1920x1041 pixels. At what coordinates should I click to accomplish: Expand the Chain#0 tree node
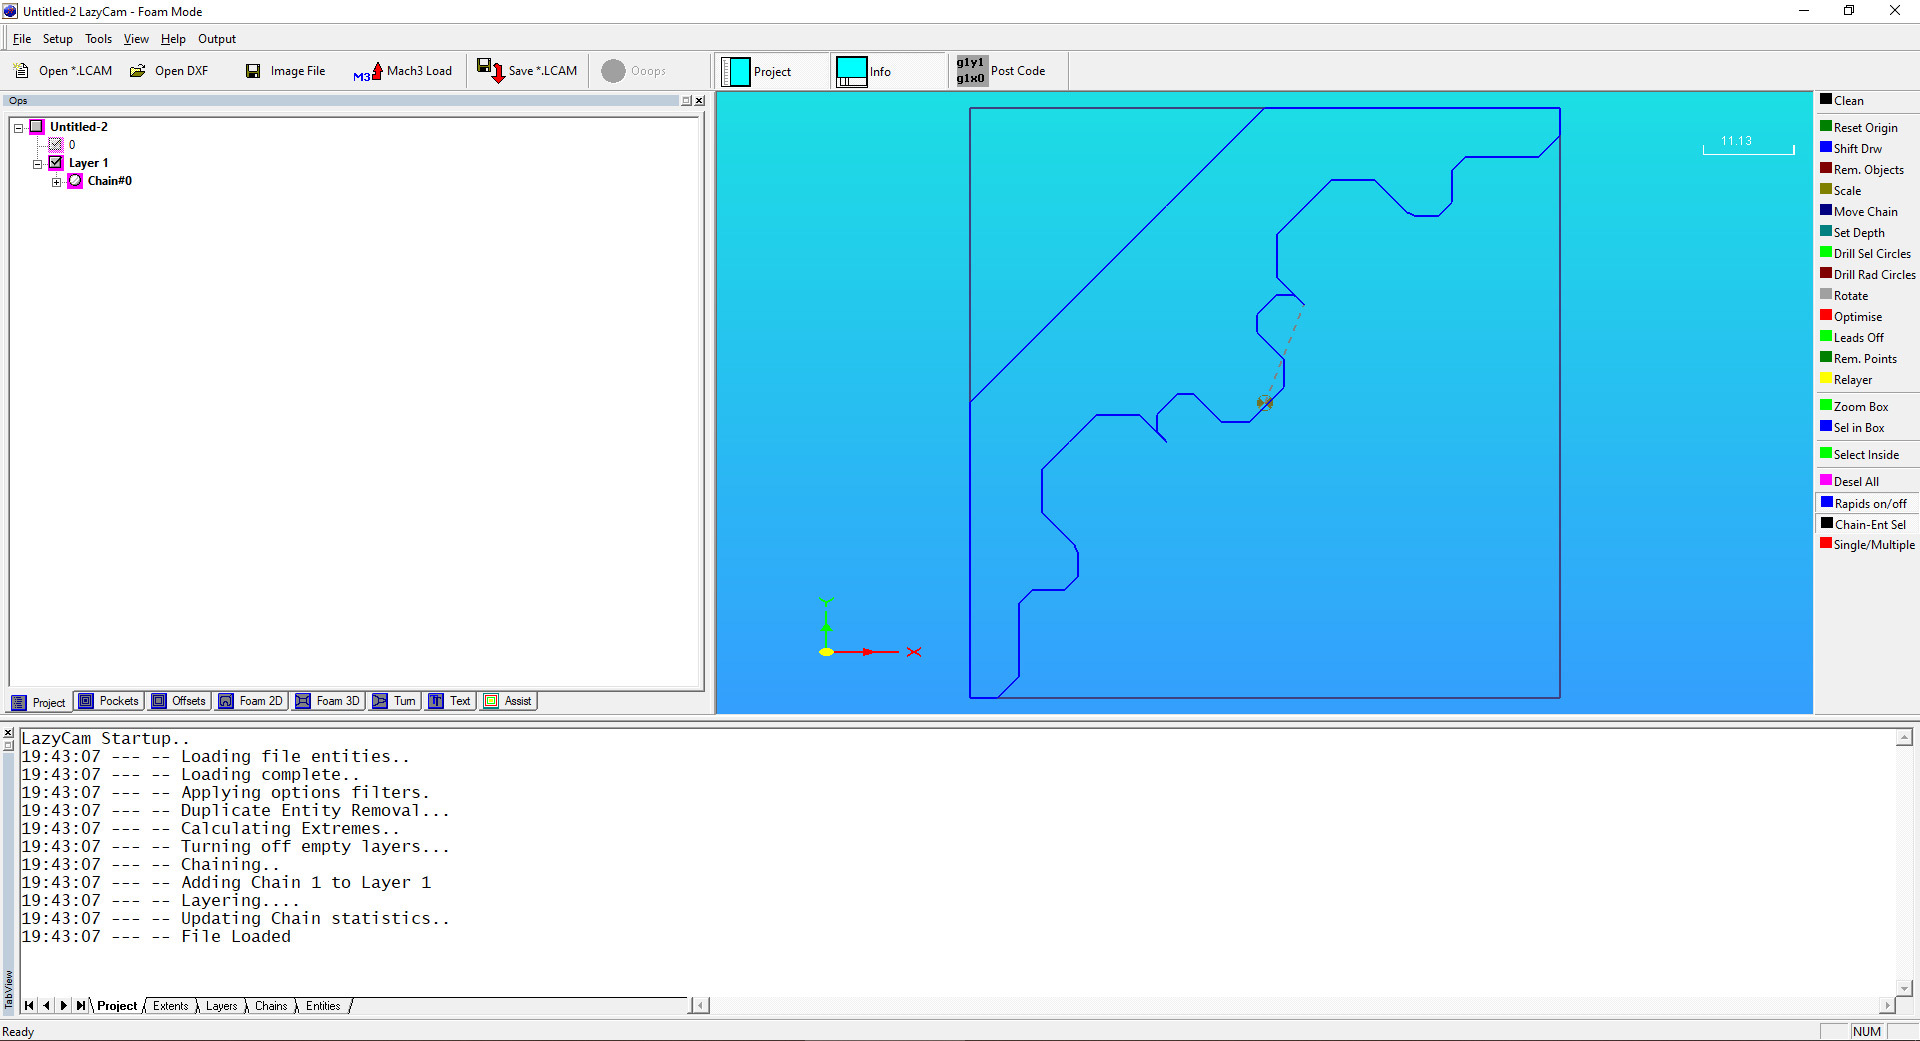pyautogui.click(x=57, y=182)
